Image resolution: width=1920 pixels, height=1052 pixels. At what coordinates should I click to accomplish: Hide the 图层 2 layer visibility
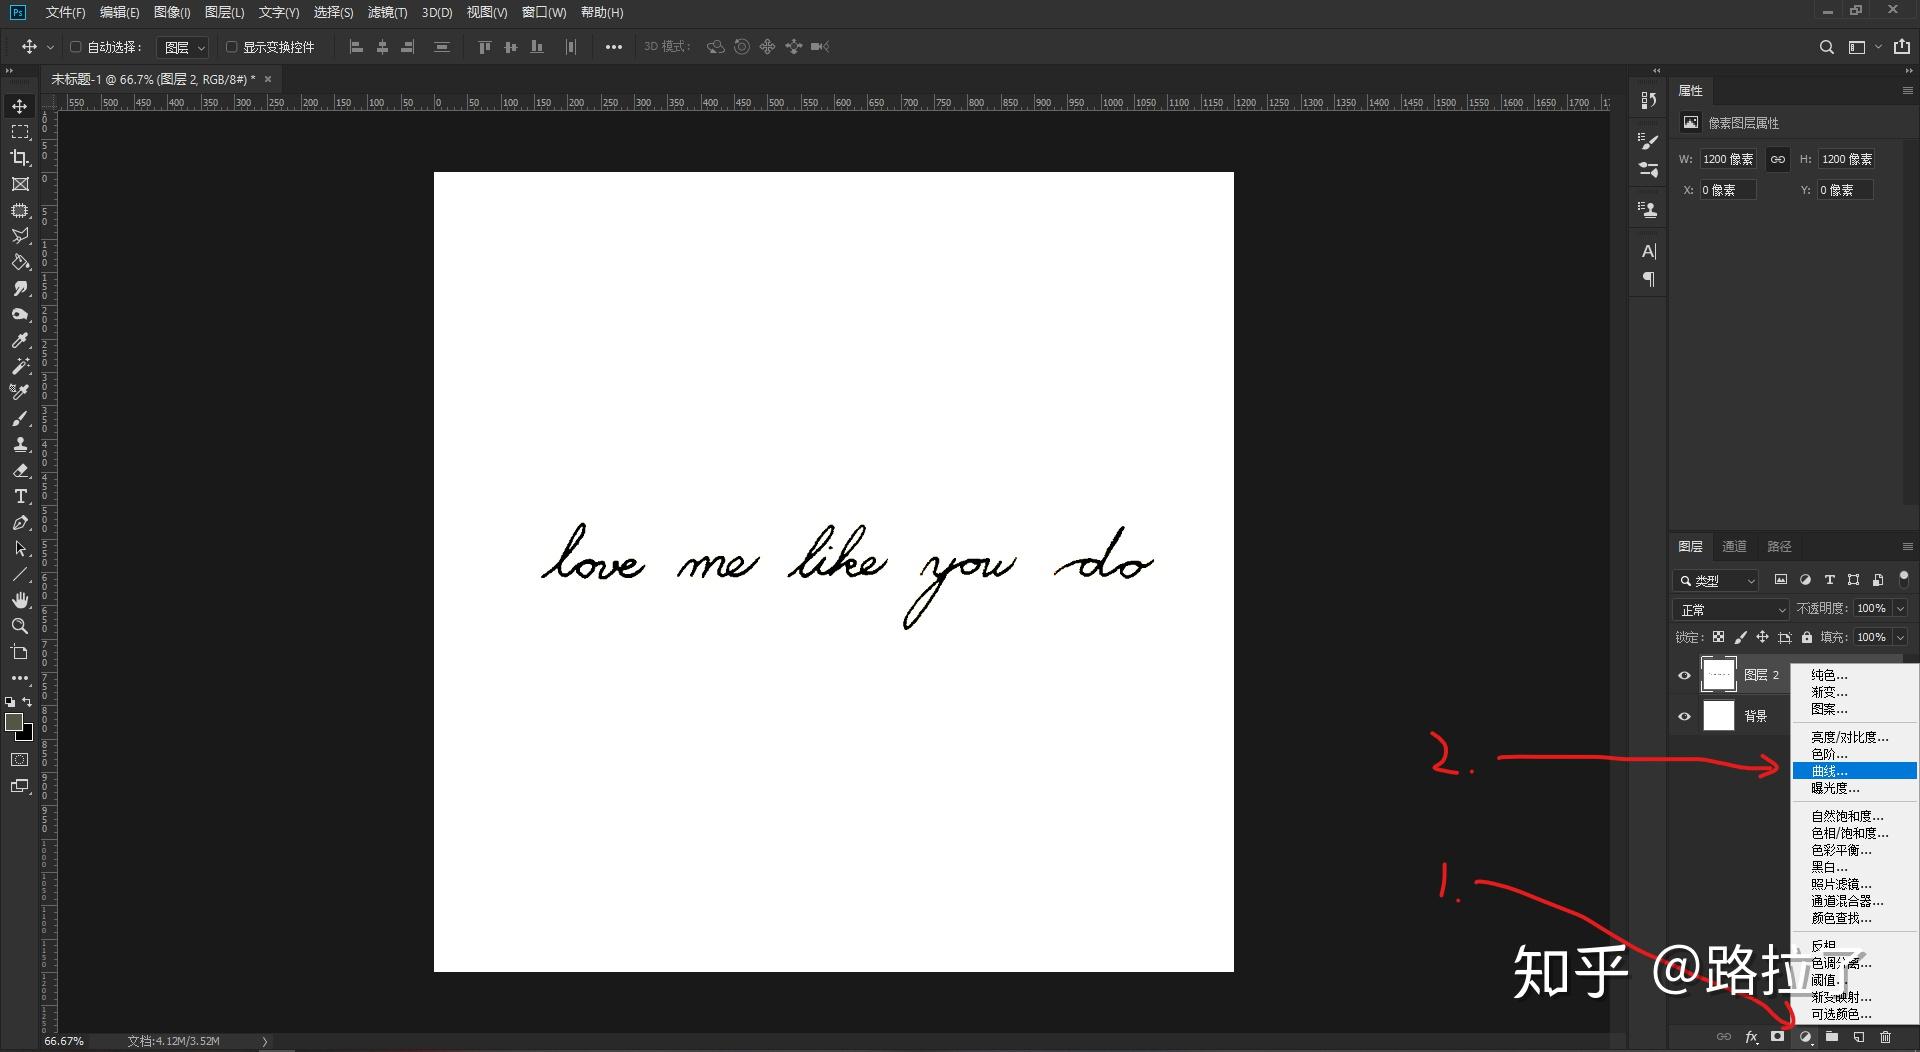(1684, 675)
